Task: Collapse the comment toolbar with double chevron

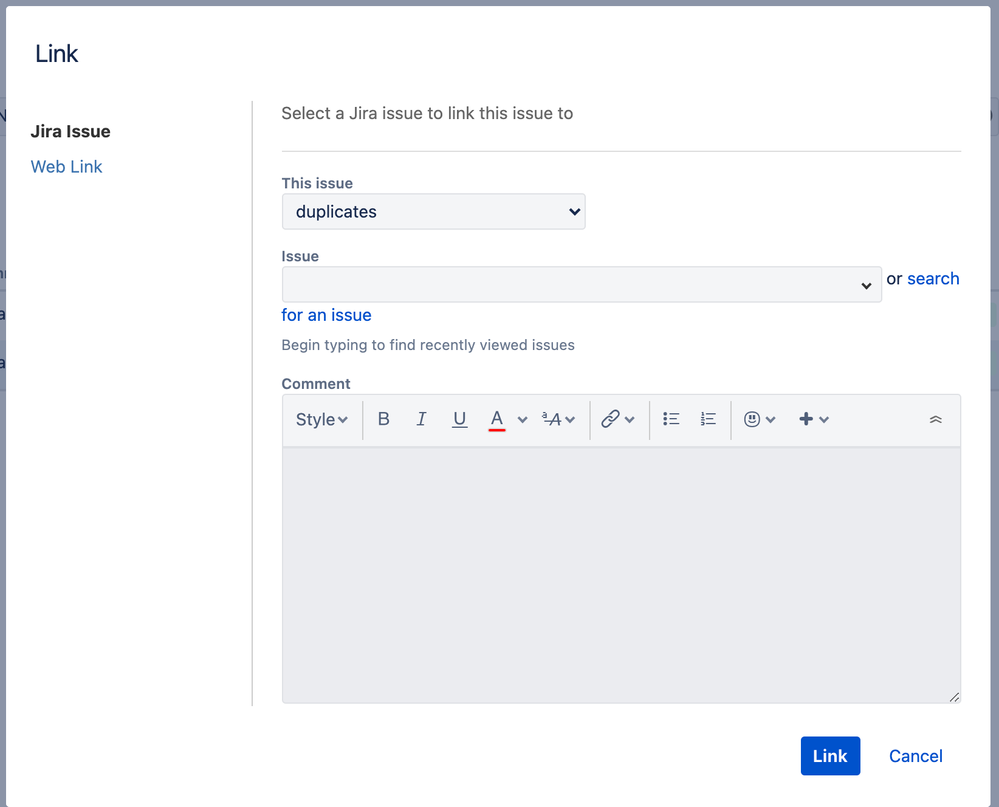Action: pos(935,420)
